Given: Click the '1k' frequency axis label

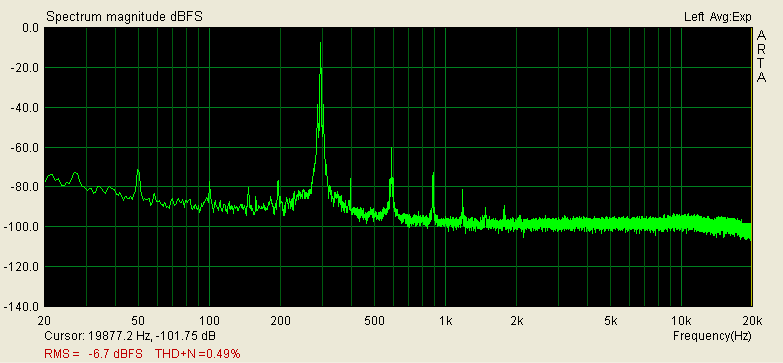Looking at the screenshot, I should 446,321.
